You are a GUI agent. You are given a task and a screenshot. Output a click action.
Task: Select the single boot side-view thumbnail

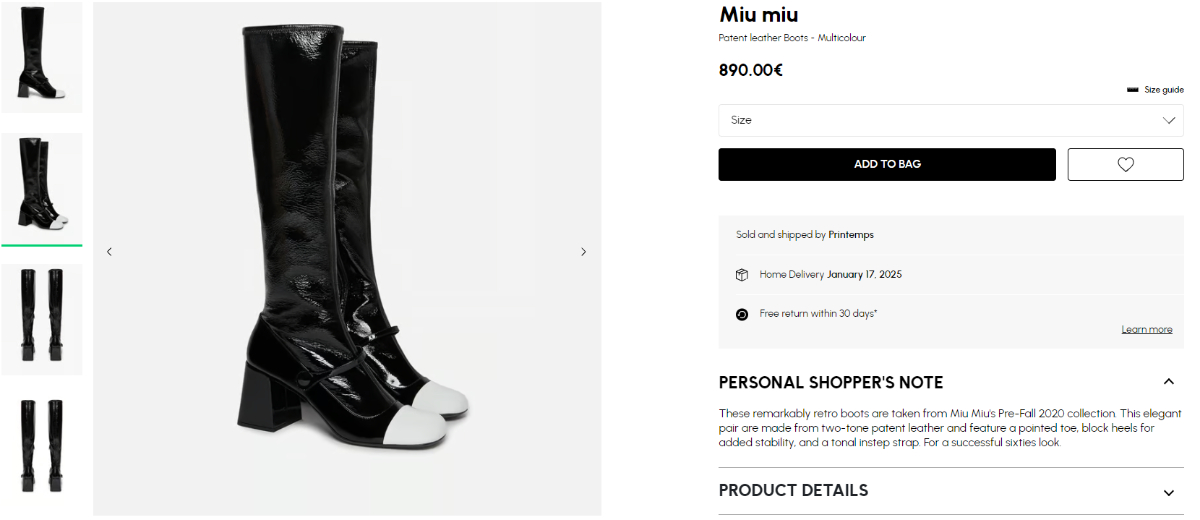pyautogui.click(x=42, y=56)
